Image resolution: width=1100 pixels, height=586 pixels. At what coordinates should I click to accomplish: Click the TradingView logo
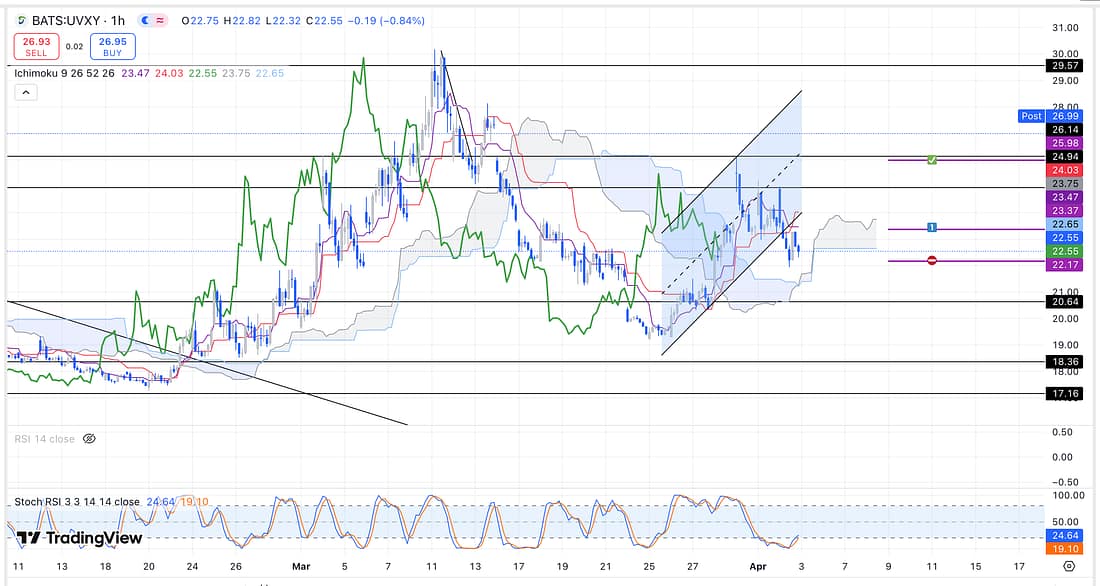click(x=79, y=538)
